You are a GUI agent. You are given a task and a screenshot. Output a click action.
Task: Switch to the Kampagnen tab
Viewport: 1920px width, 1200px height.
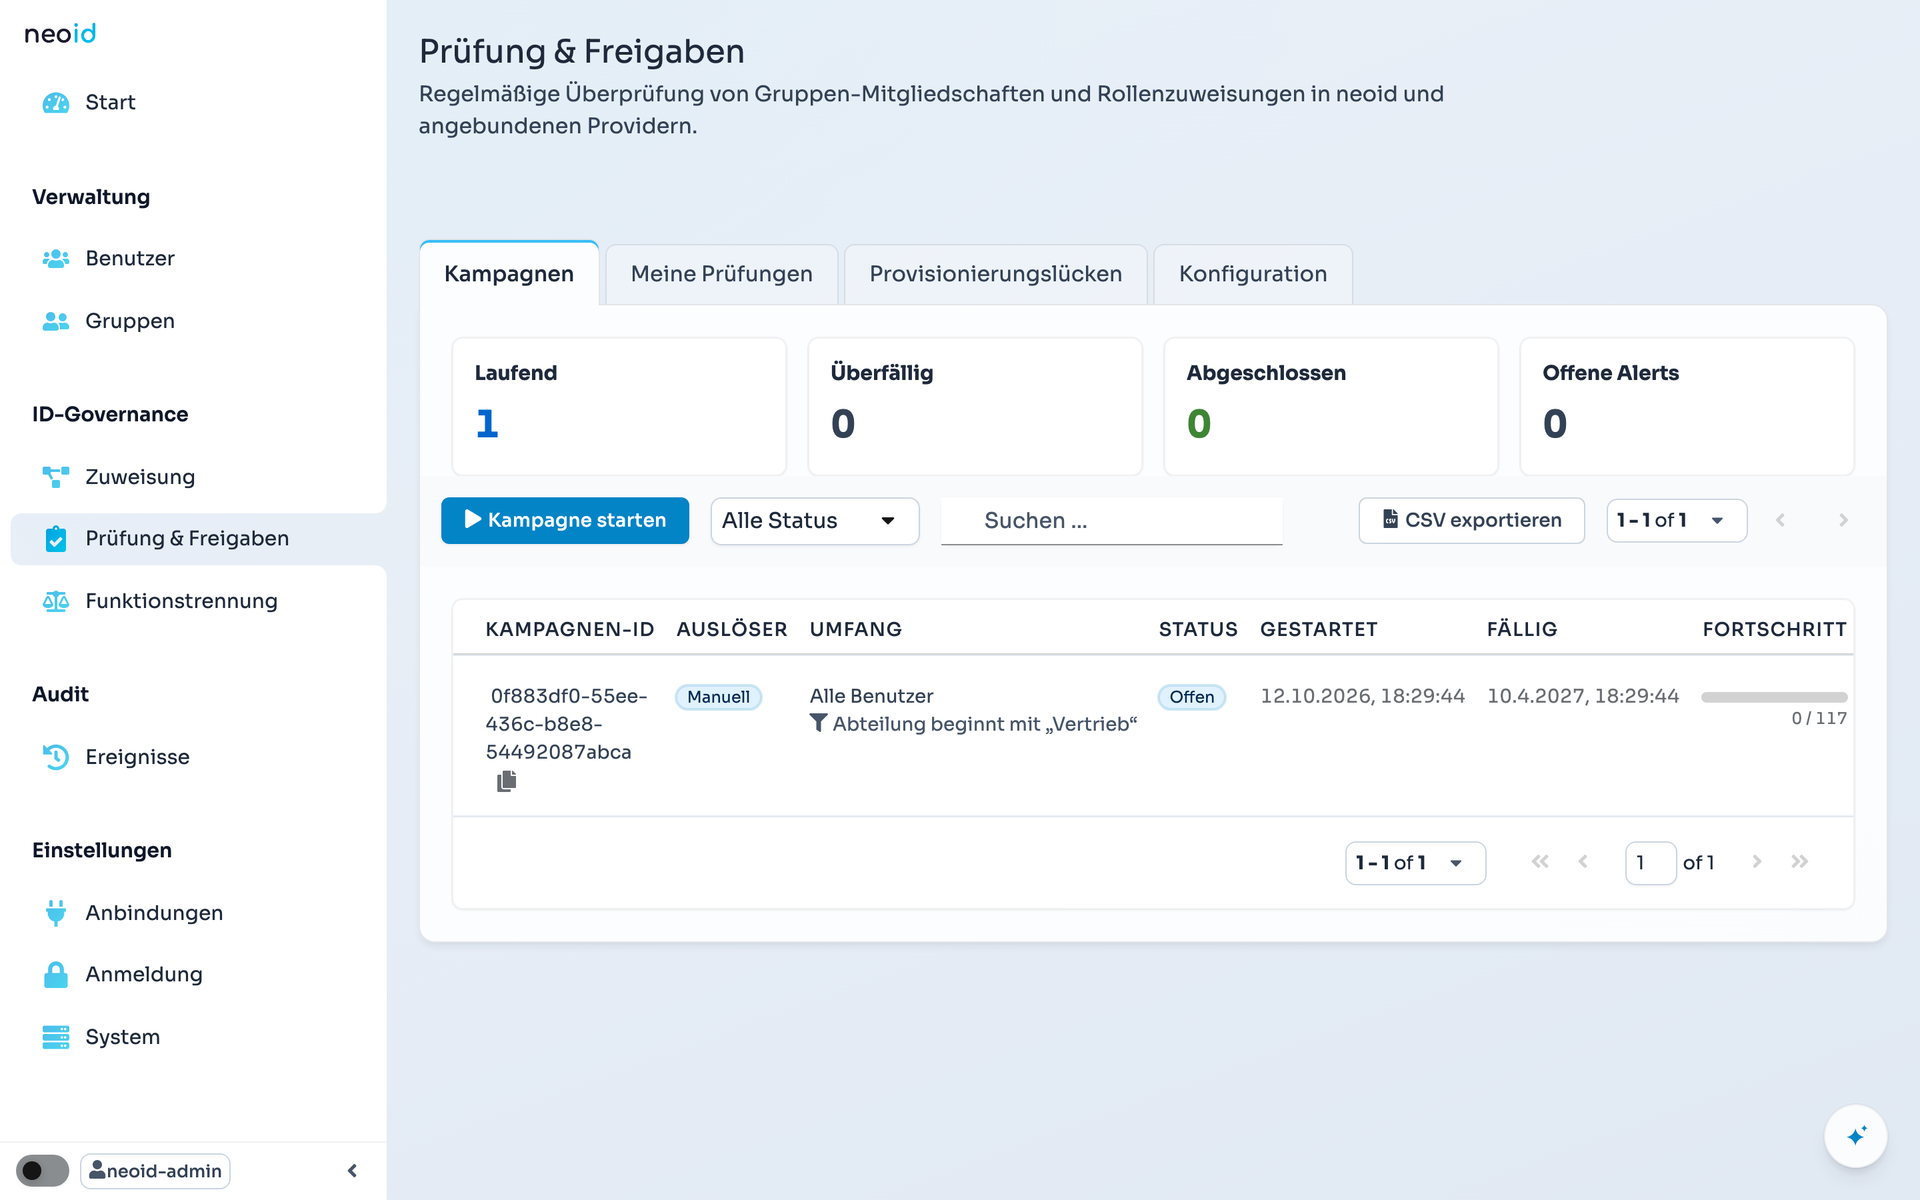[509, 274]
